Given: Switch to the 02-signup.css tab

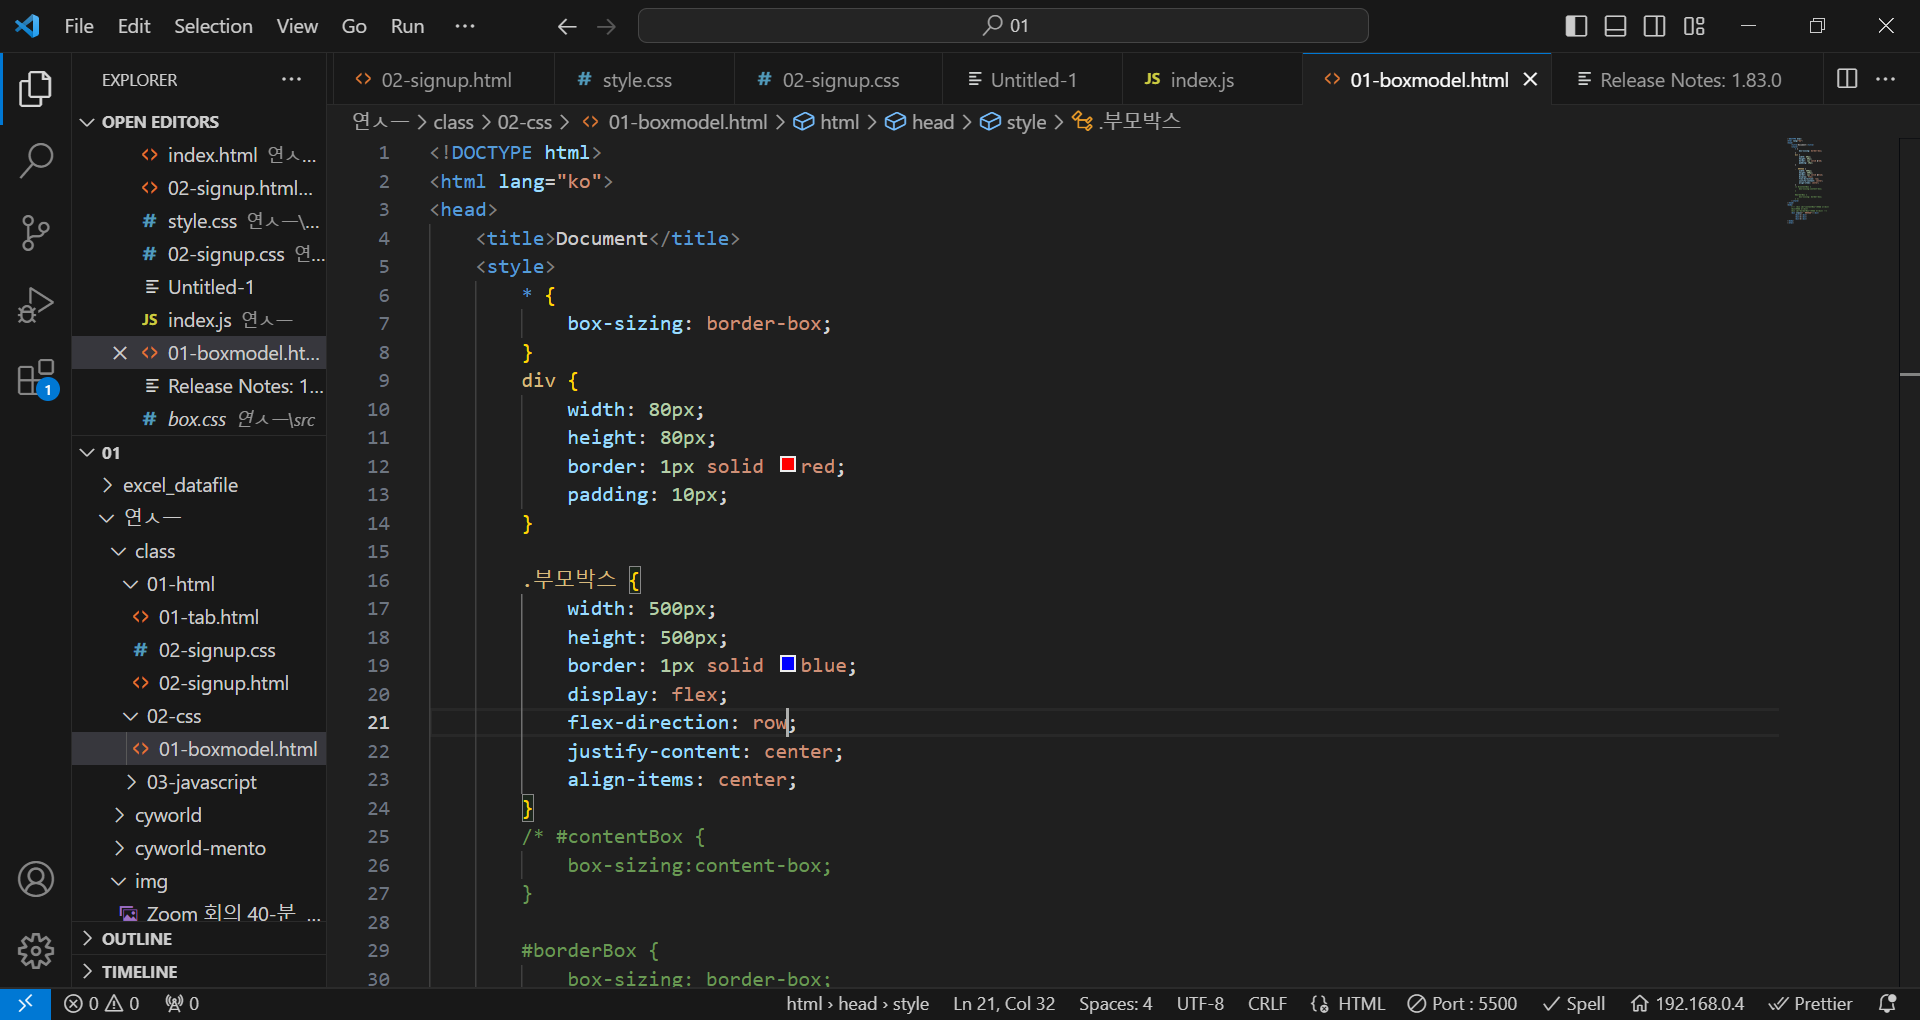Looking at the screenshot, I should [x=838, y=79].
